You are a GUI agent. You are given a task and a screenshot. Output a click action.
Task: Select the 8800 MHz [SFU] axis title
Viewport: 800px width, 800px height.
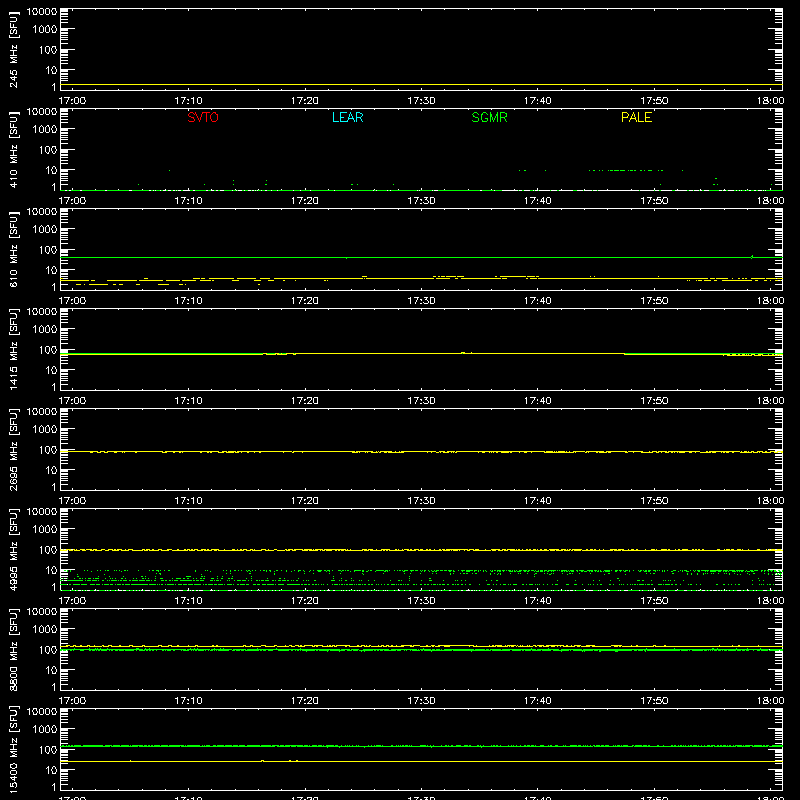pos(13,649)
